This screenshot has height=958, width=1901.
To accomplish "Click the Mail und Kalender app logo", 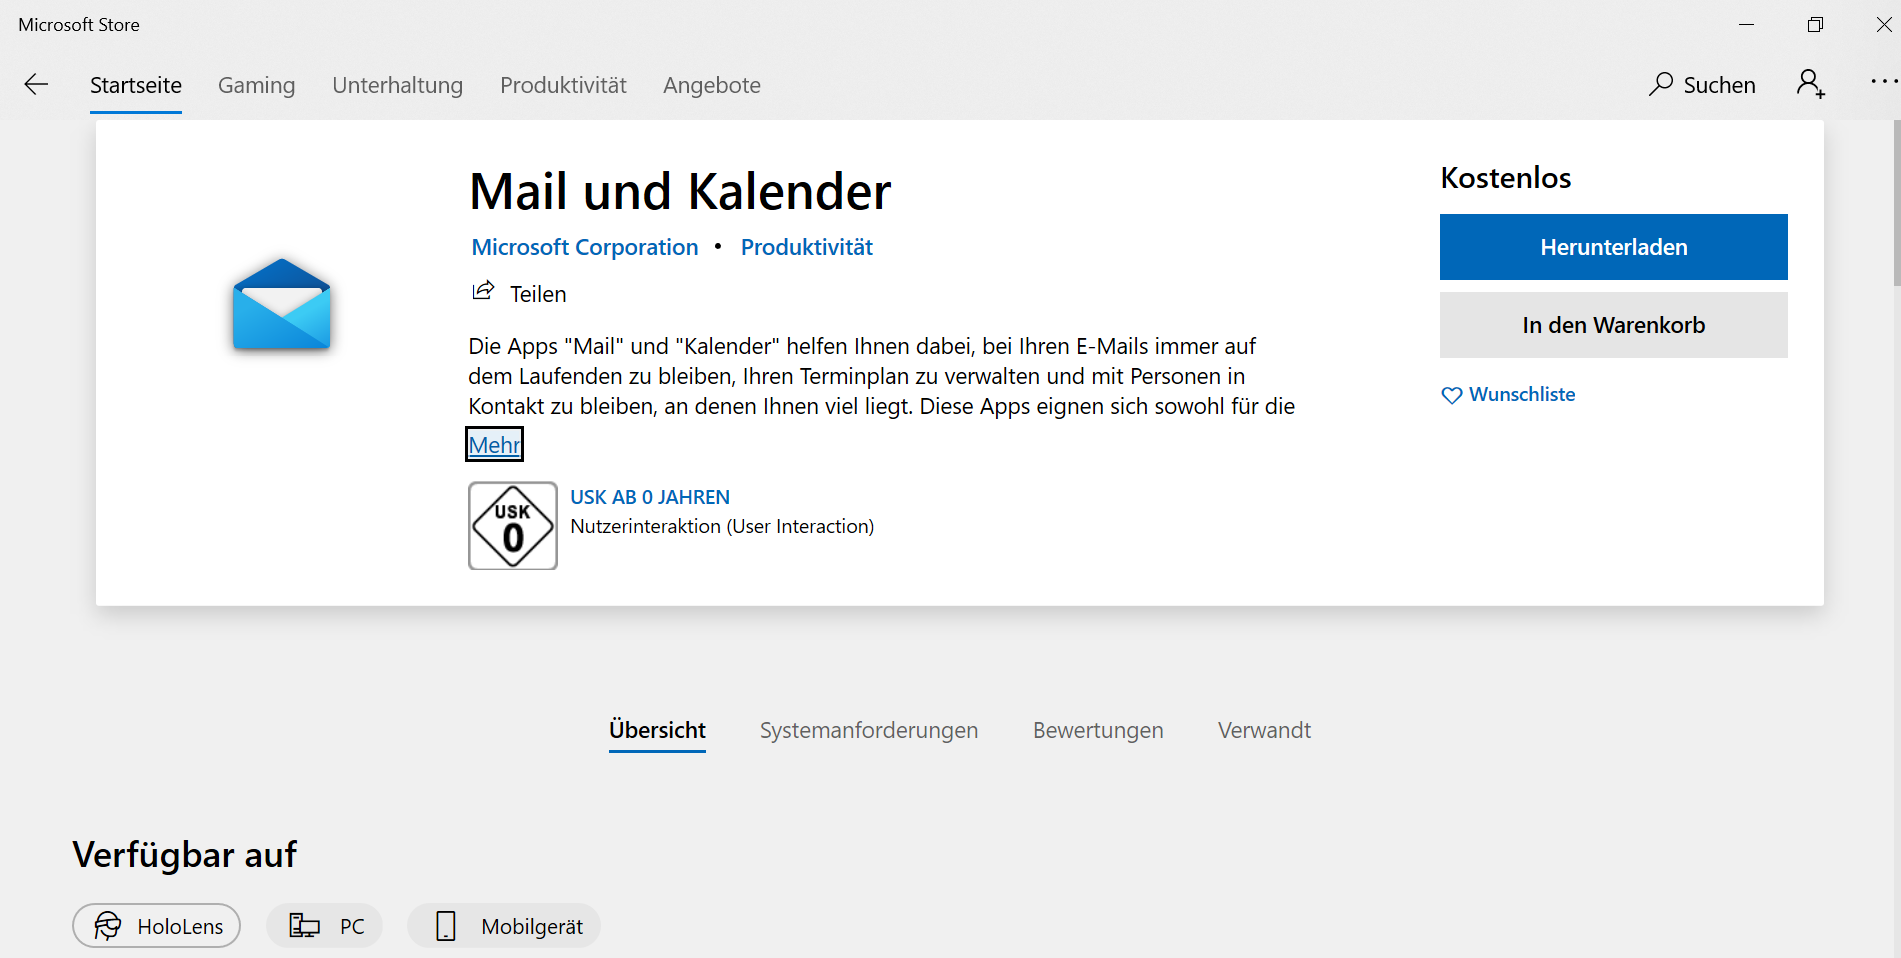I will (281, 304).
